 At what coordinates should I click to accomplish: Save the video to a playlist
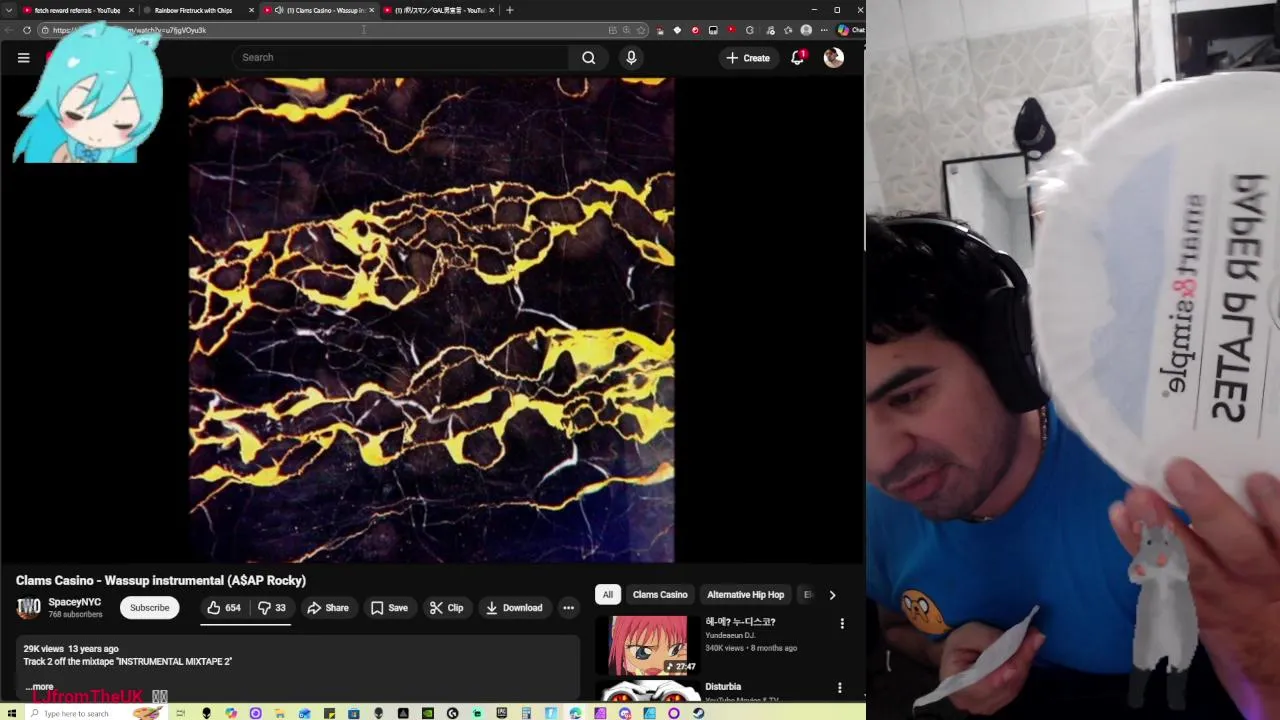389,608
